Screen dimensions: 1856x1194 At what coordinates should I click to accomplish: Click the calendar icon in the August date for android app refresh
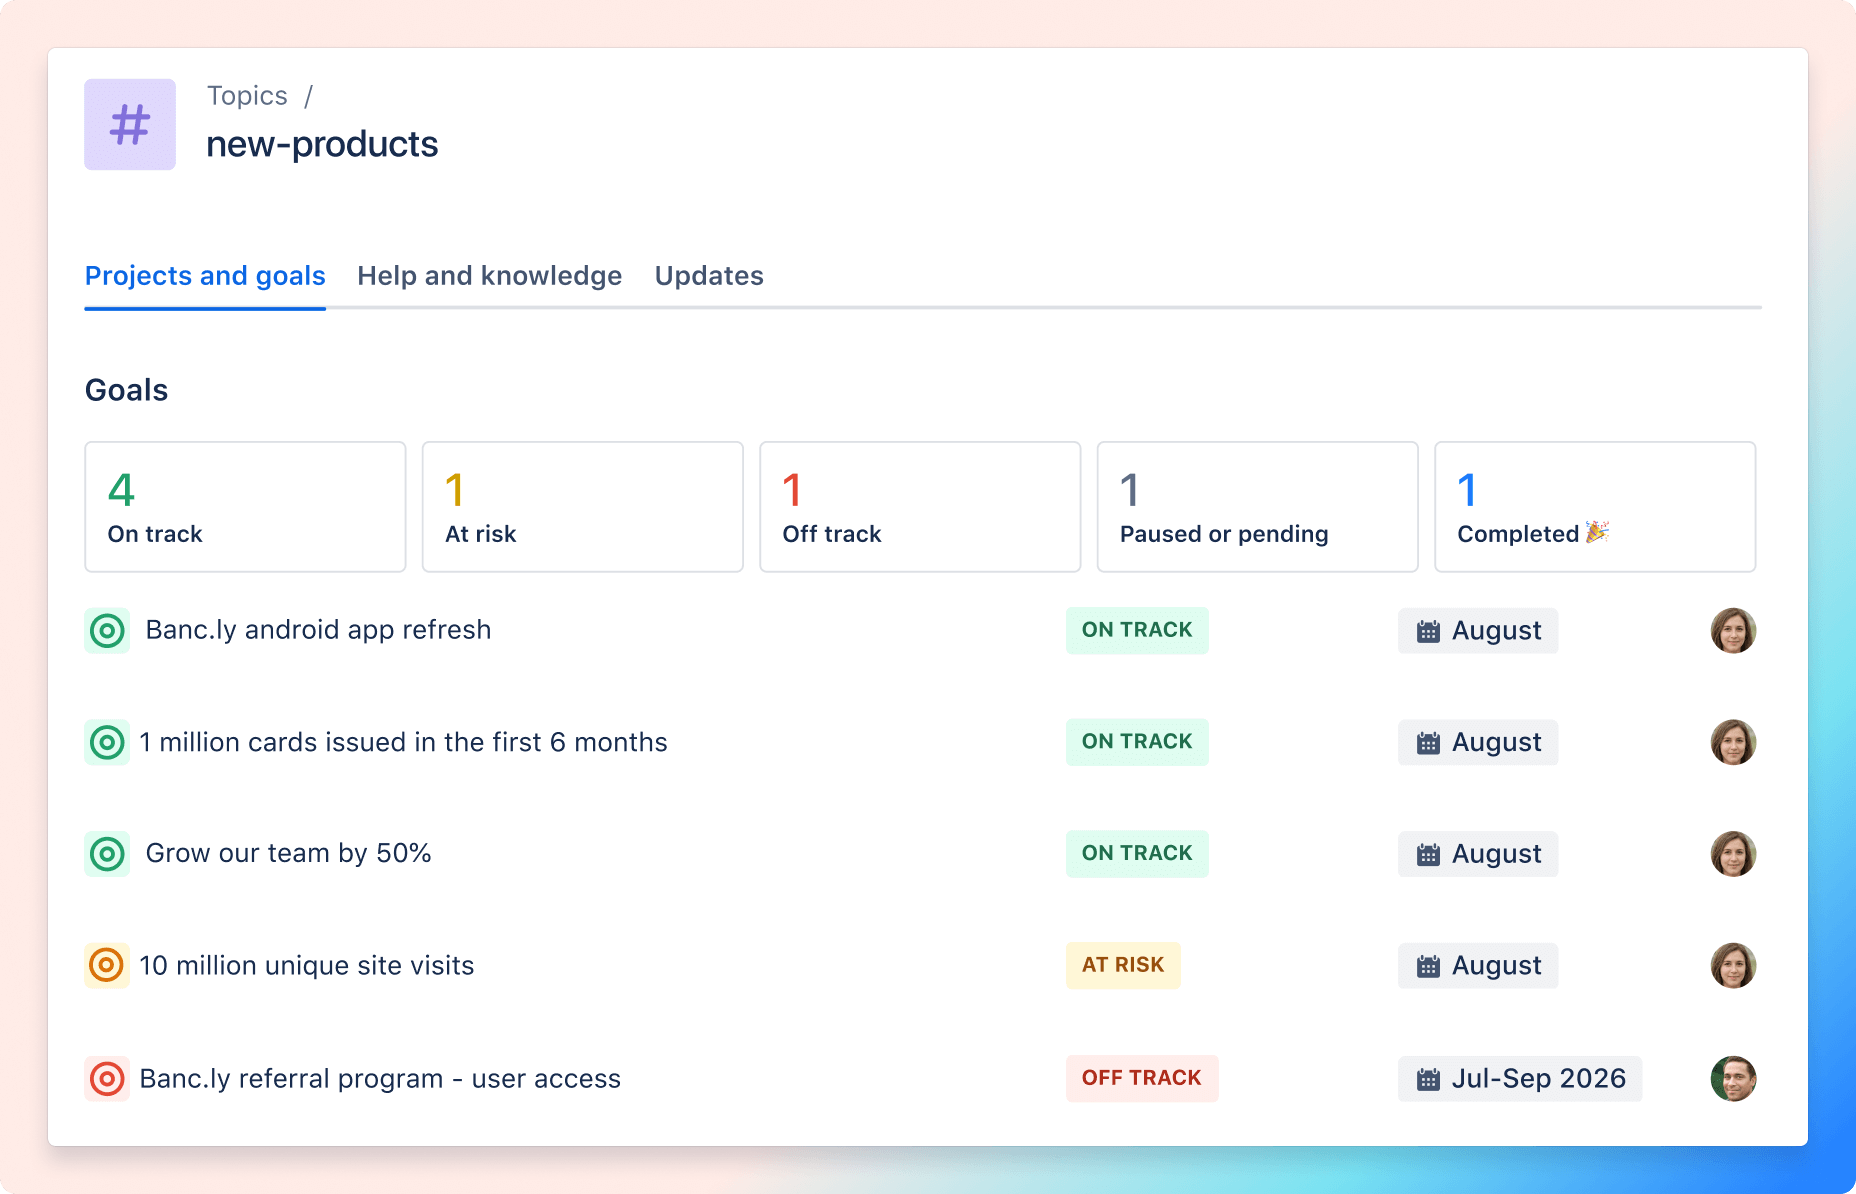coord(1428,630)
